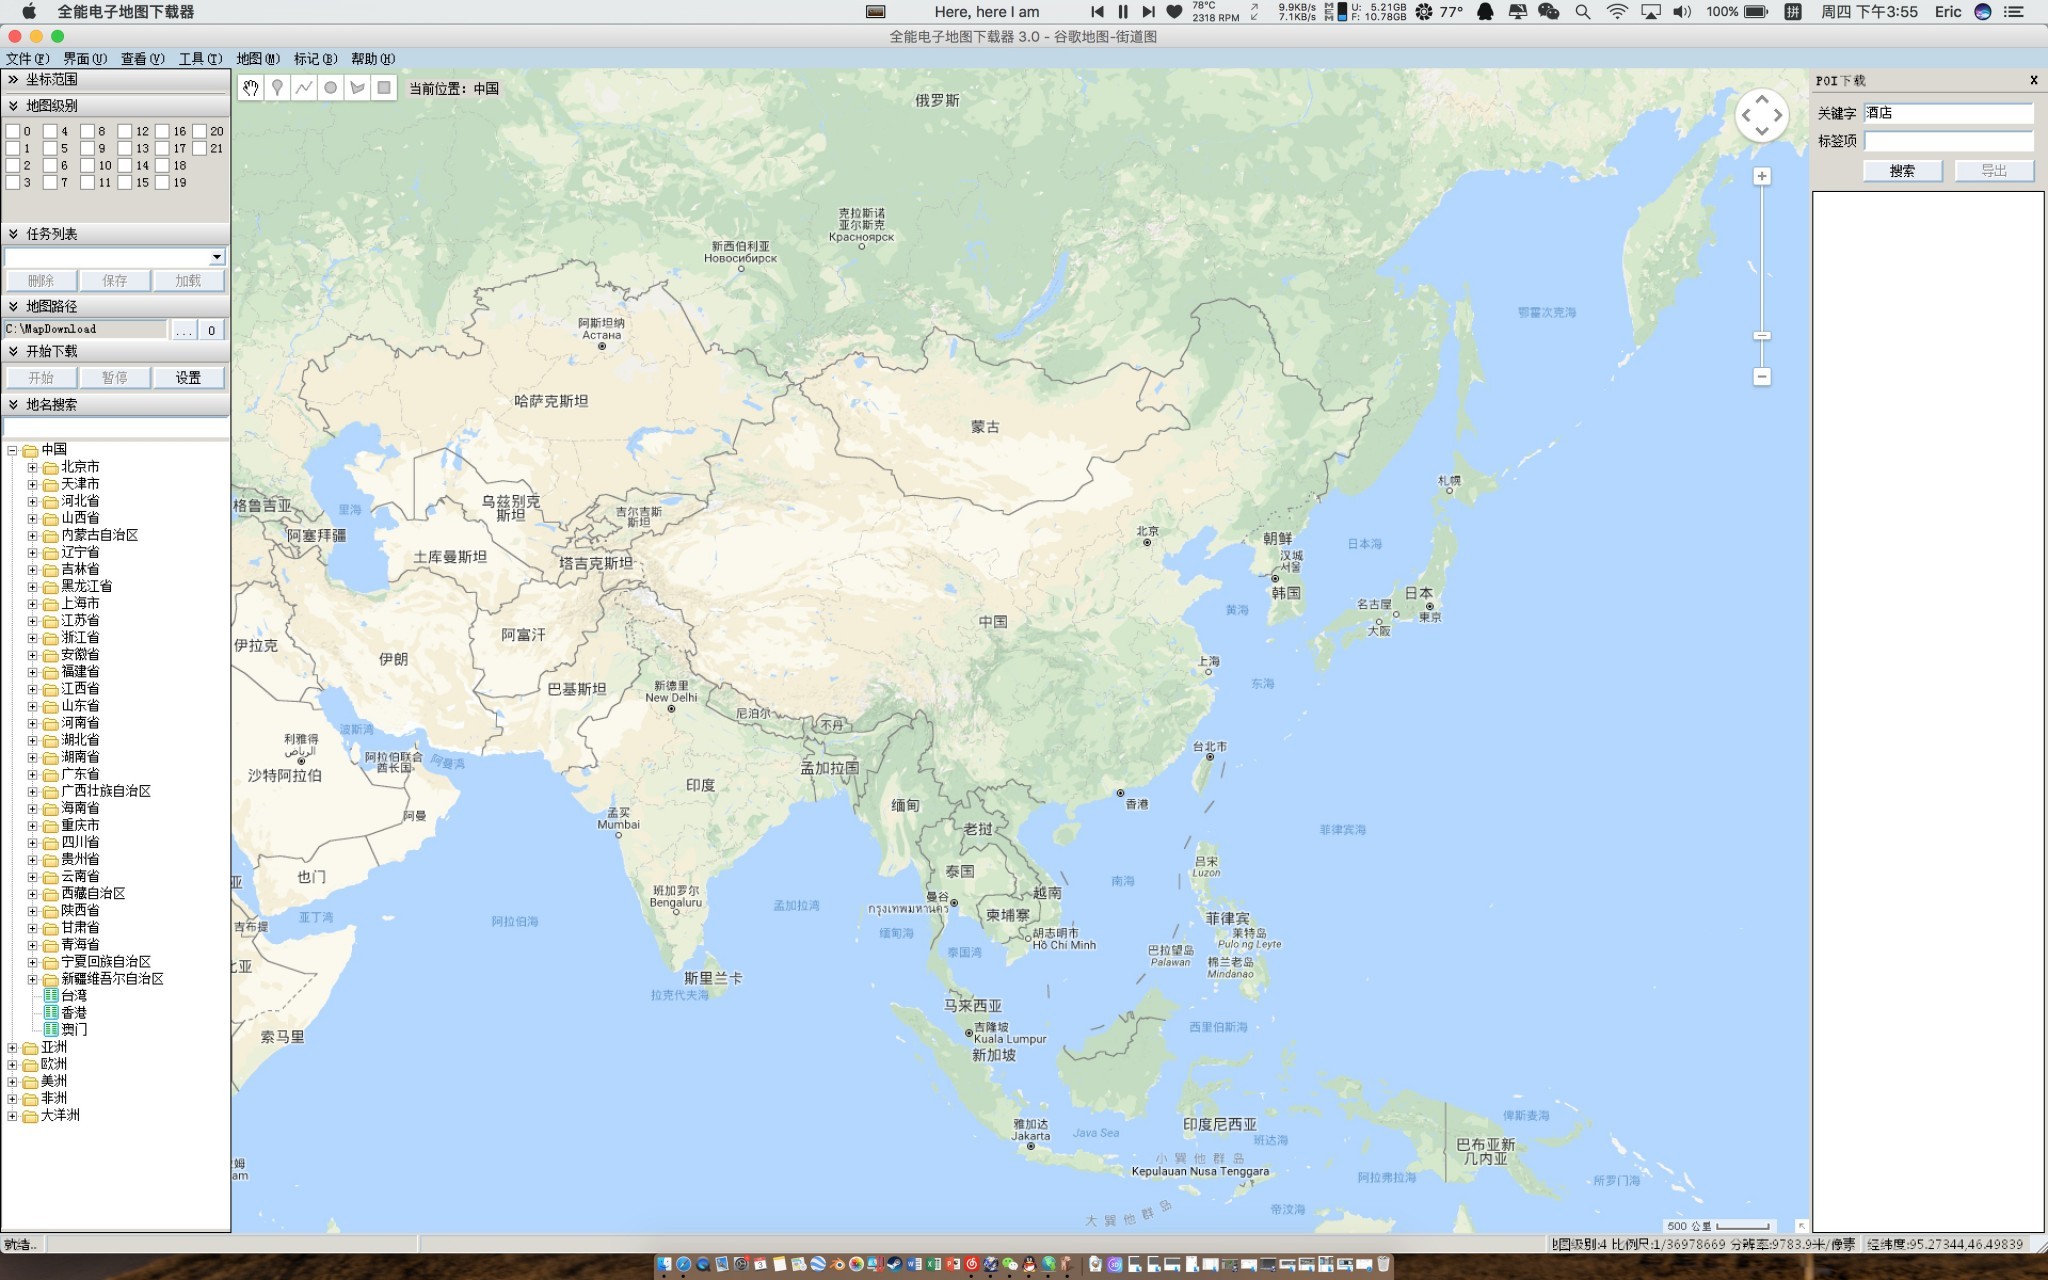2048x1280 pixels.
Task: Open notification center list icon
Action: point(2014,12)
